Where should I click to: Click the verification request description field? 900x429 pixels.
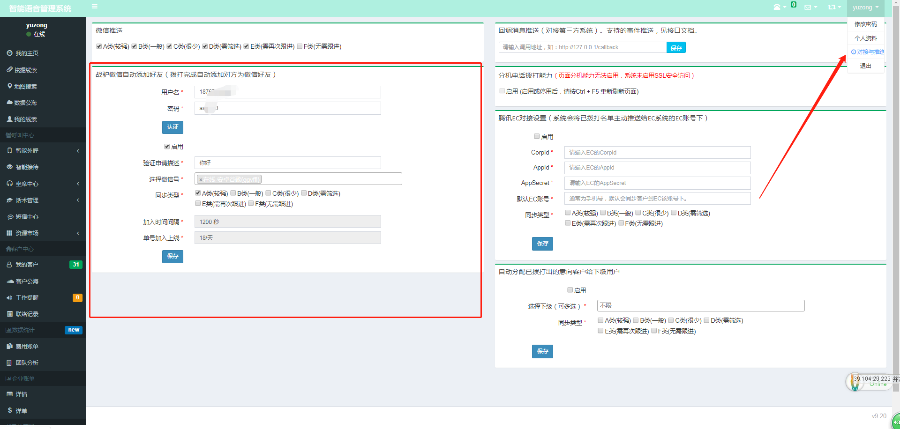287,163
